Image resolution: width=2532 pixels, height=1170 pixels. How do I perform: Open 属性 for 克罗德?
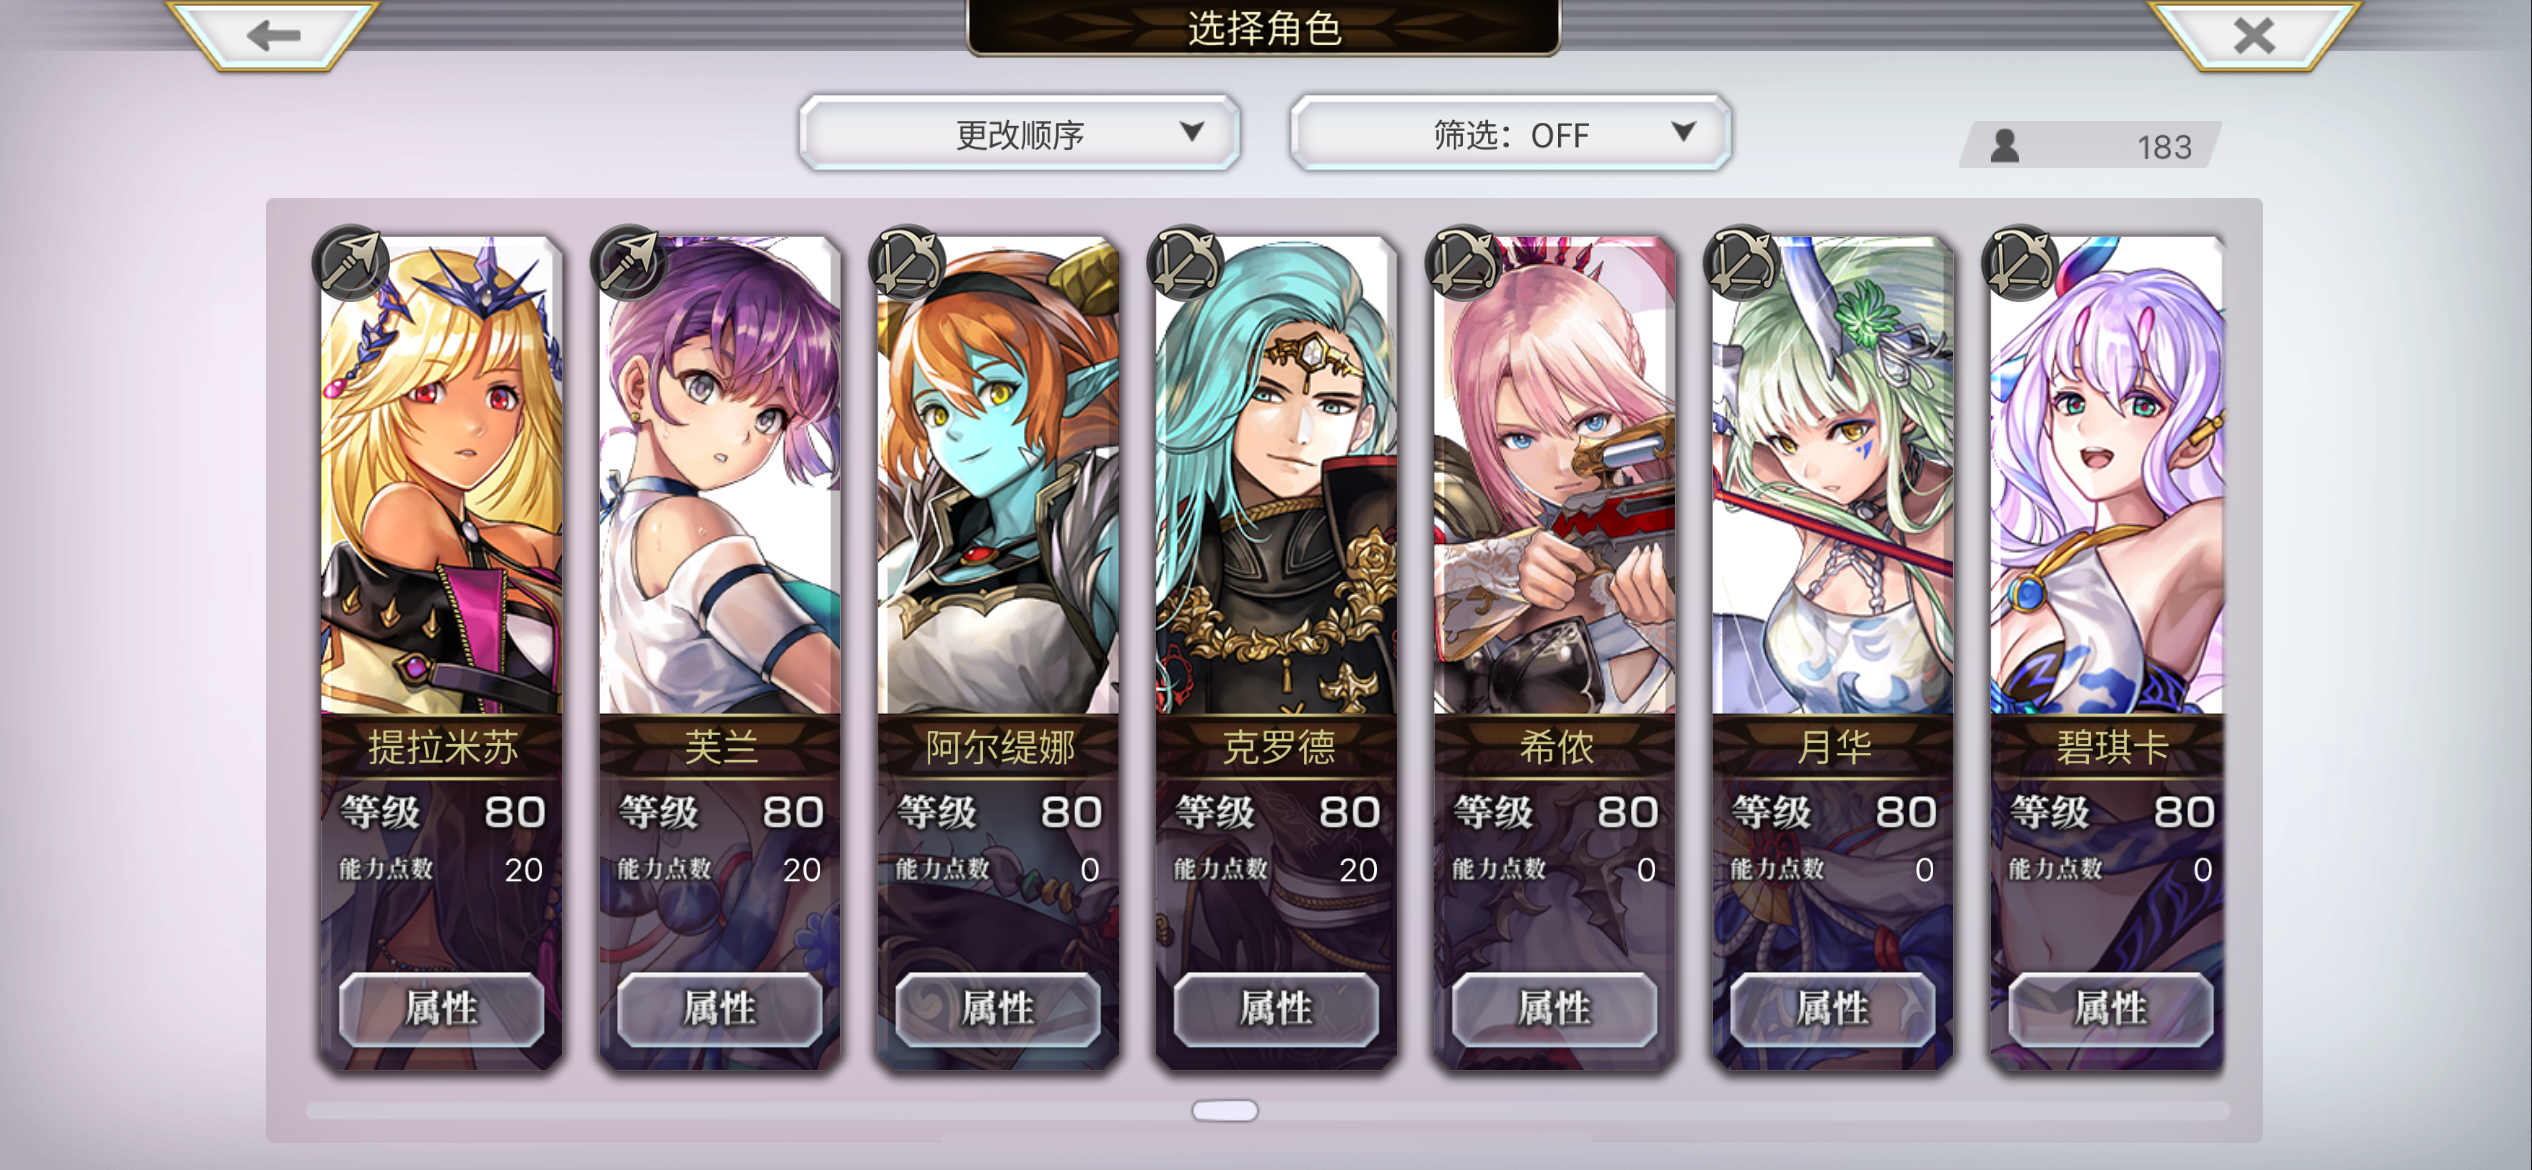pos(1276,1008)
